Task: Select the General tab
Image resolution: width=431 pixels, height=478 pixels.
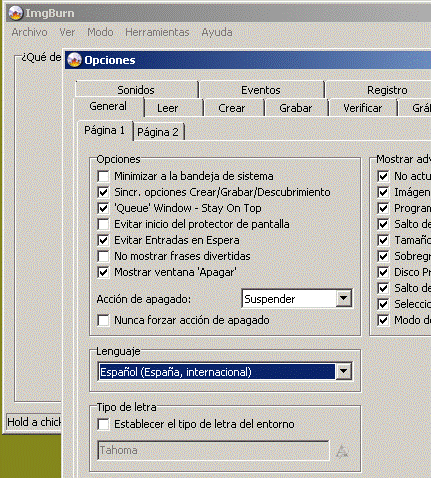Action: click(x=108, y=106)
